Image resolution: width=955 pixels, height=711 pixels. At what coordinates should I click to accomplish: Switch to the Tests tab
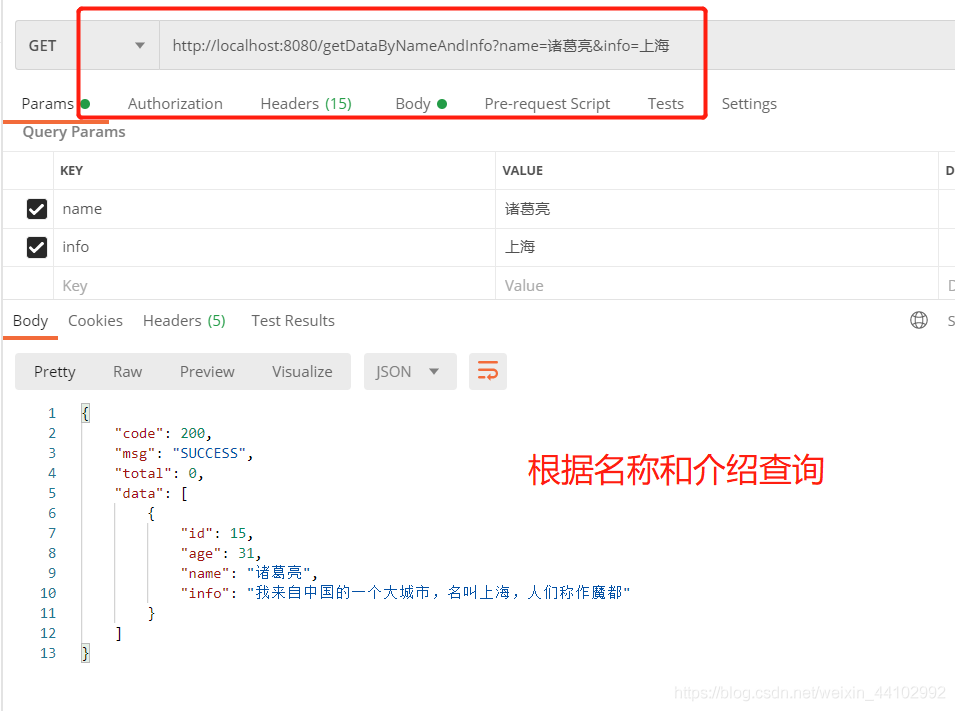coord(665,103)
